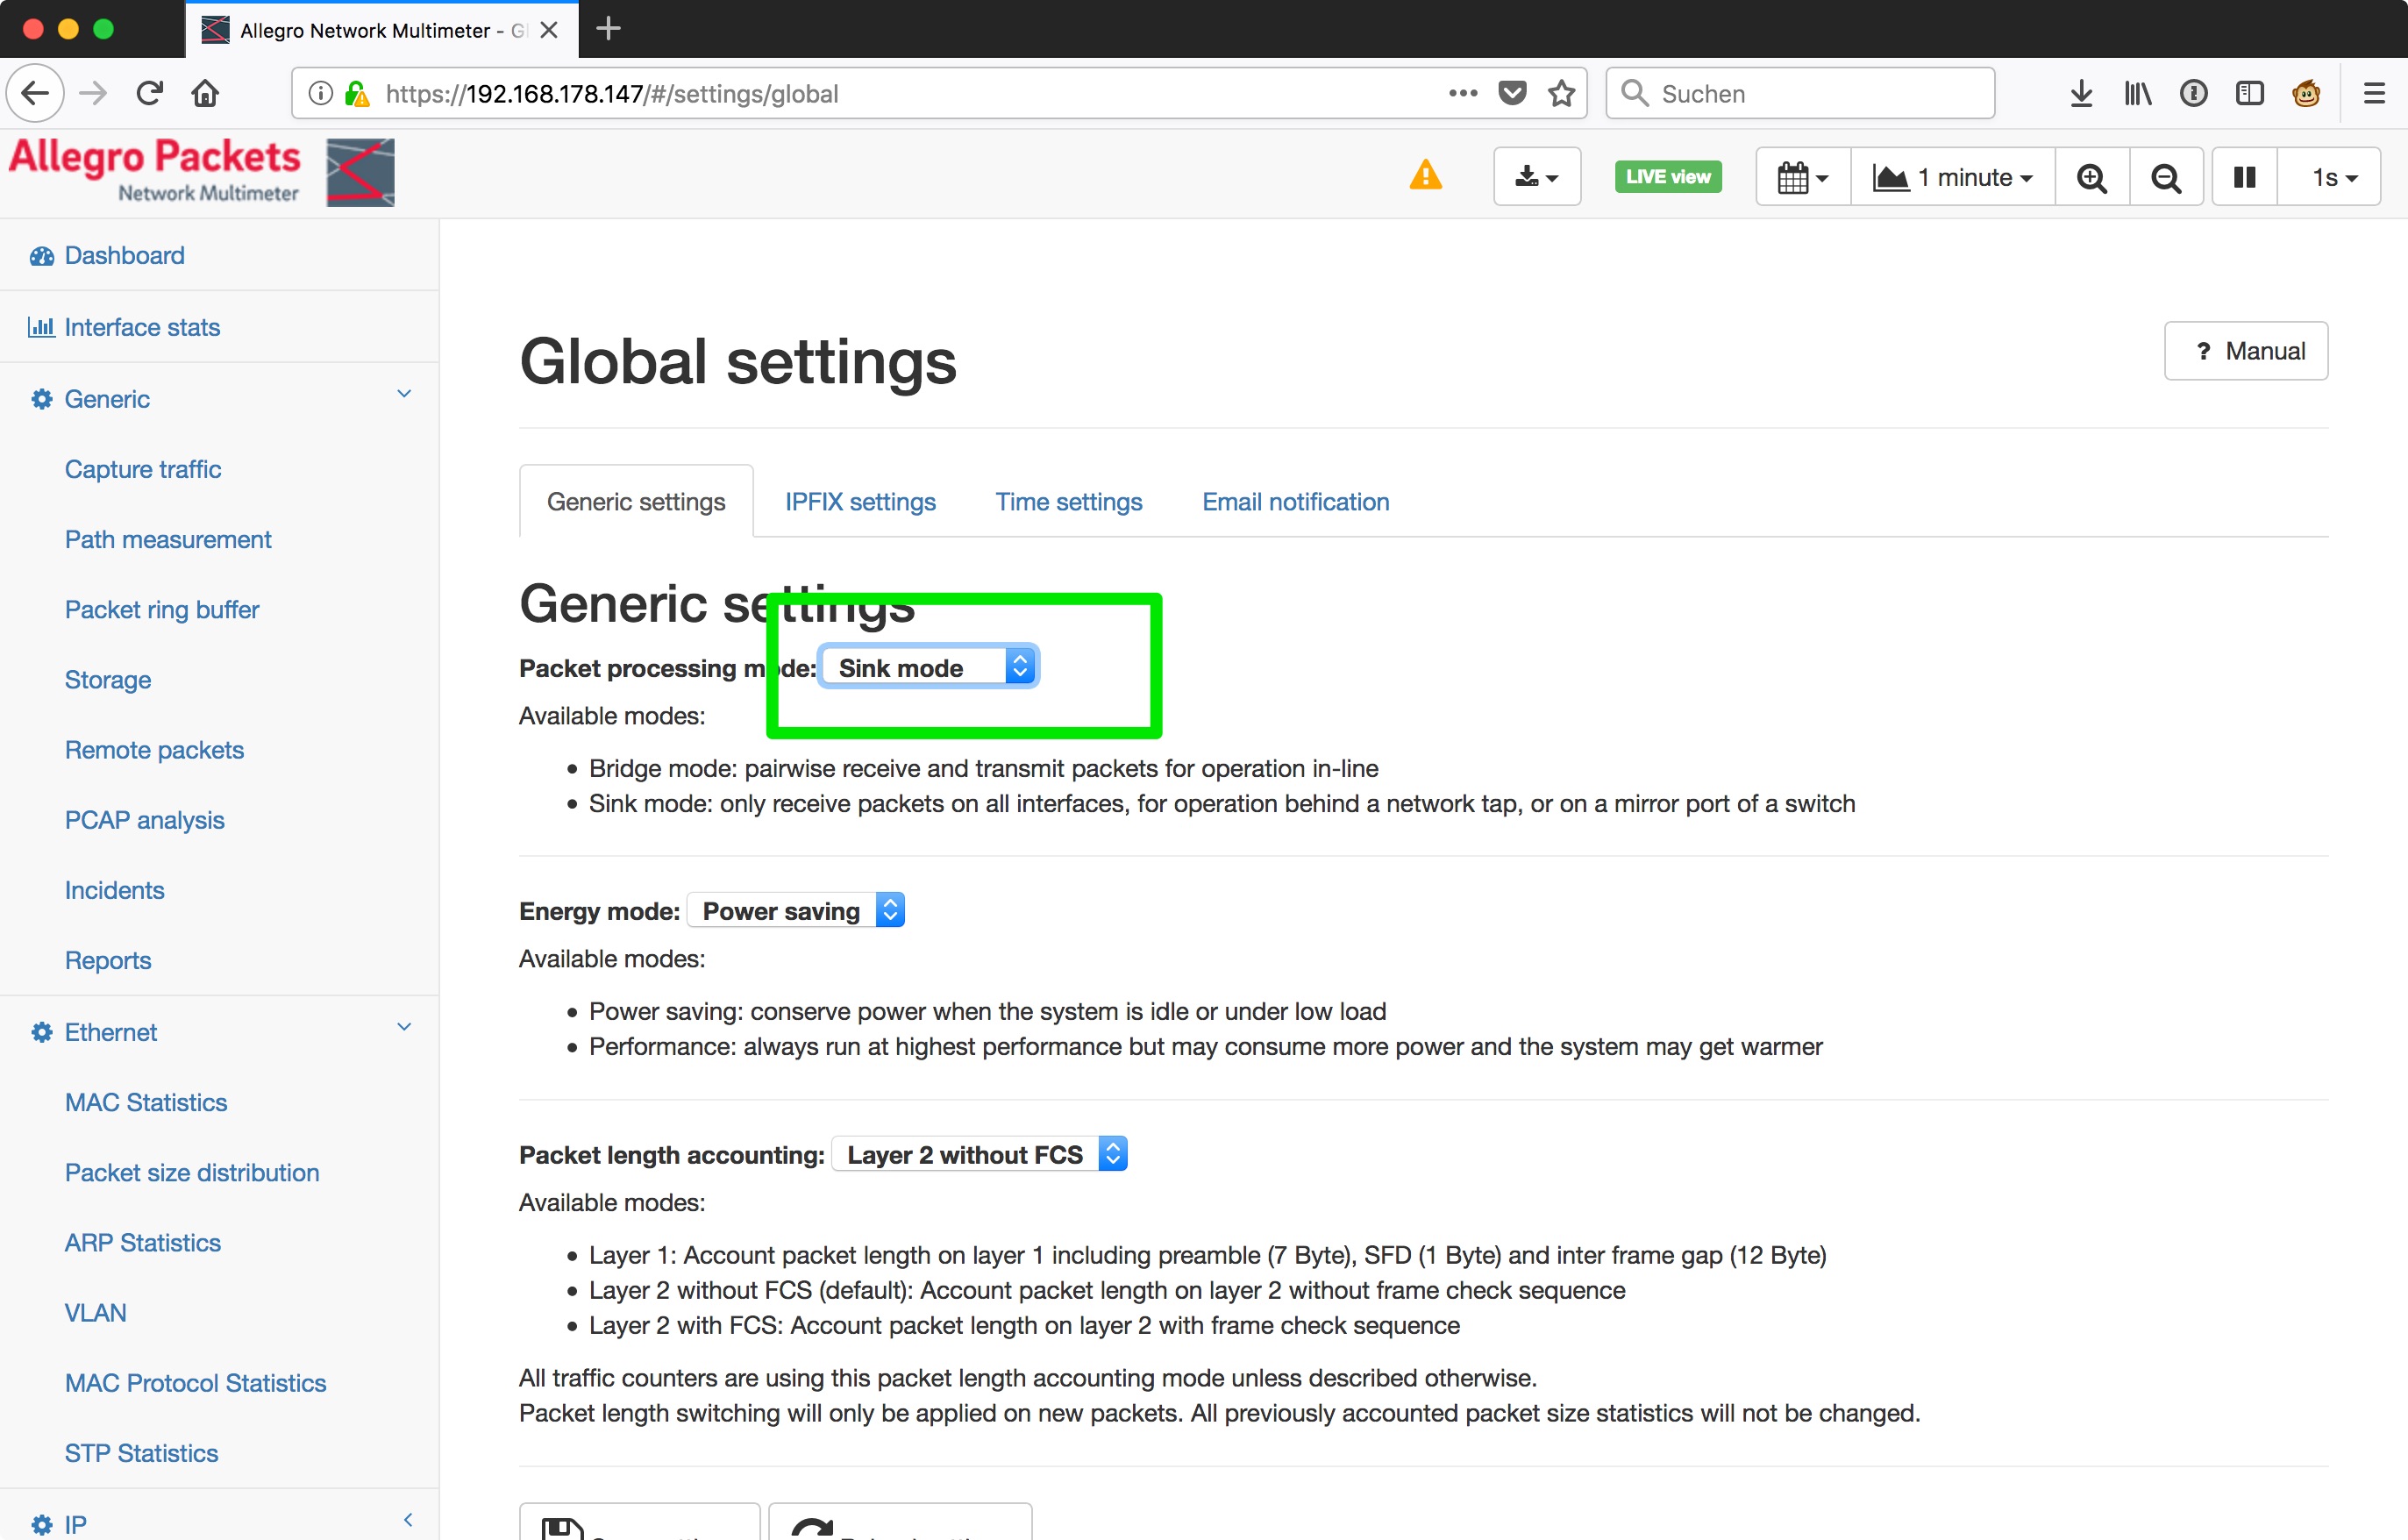This screenshot has height=1540, width=2408.
Task: Pause the live data updates
Action: coord(2243,176)
